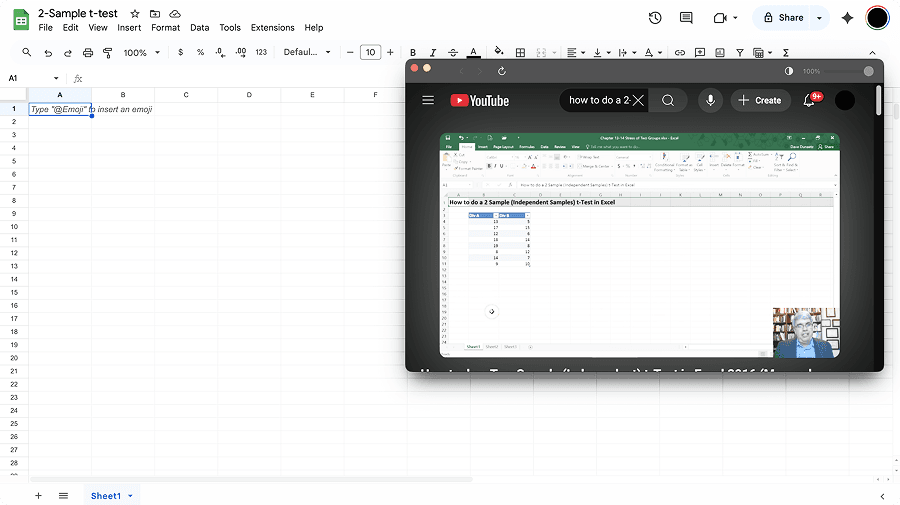Screen dimensions: 900x505
Task: Insert a comment from toolbar
Action: (x=700, y=53)
